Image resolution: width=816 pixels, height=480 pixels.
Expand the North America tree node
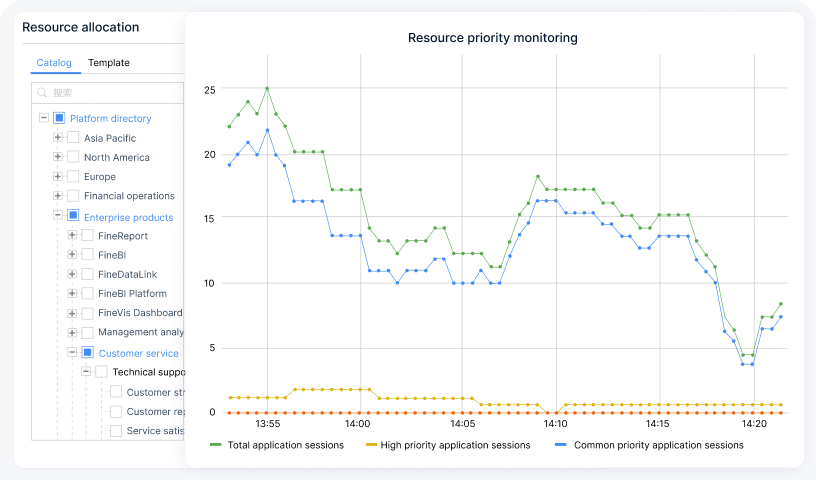click(x=58, y=157)
